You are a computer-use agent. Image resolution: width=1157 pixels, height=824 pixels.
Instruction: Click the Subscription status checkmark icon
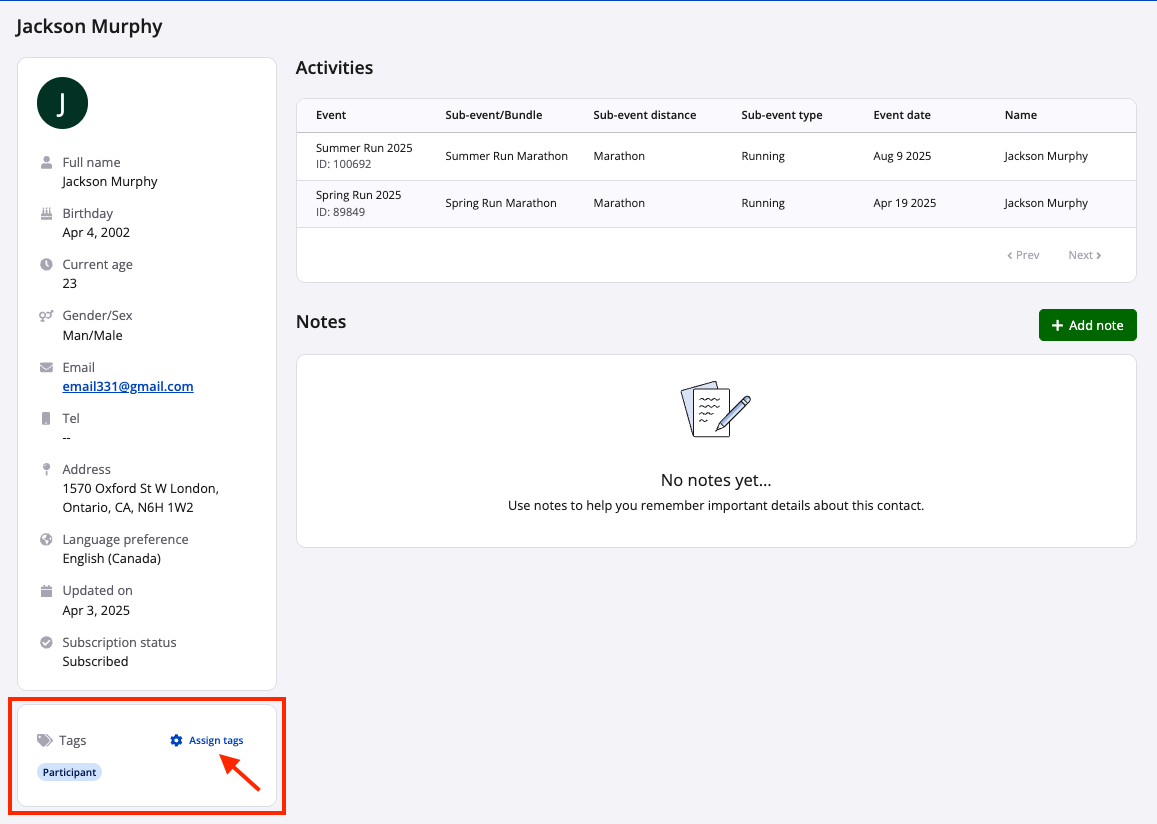pyautogui.click(x=46, y=643)
